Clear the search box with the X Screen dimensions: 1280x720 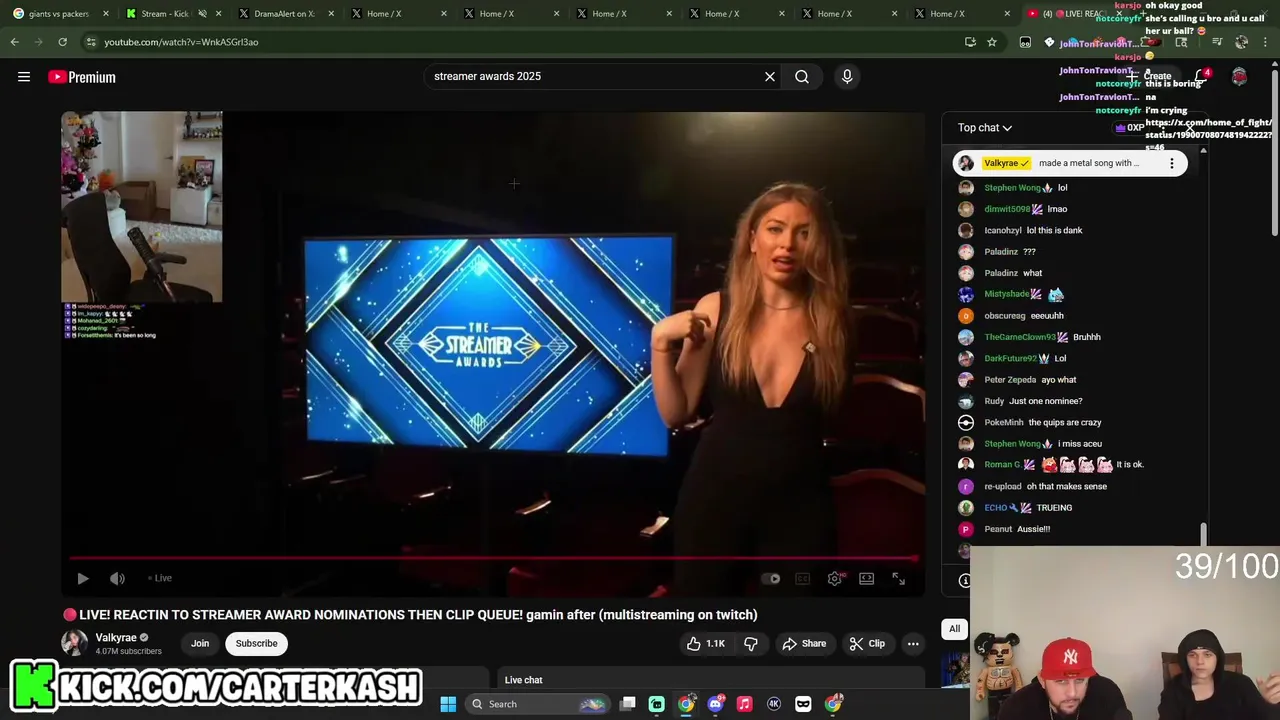(770, 76)
